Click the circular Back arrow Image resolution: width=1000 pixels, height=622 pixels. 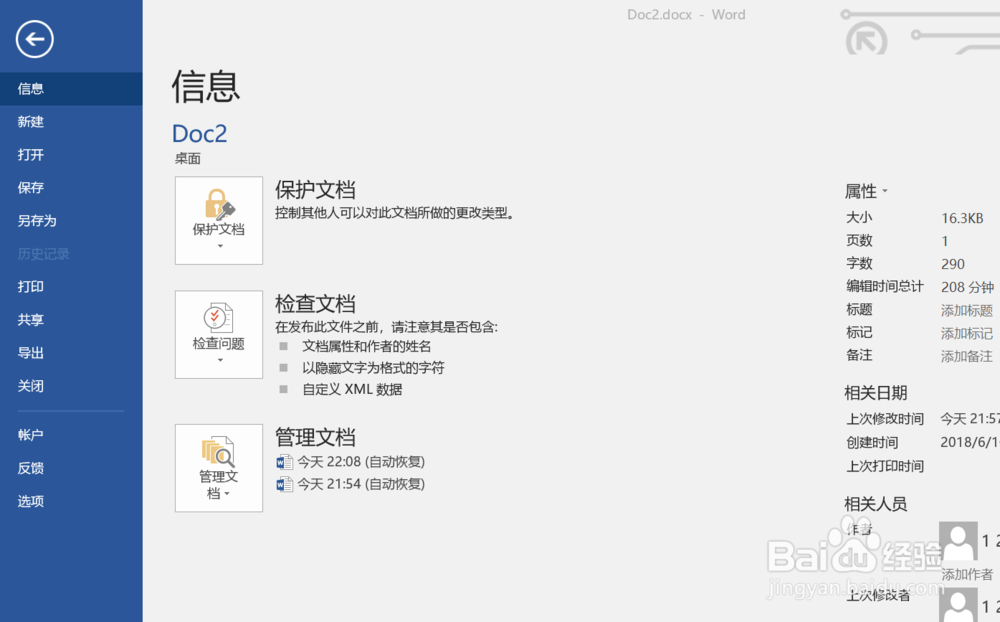[33, 39]
